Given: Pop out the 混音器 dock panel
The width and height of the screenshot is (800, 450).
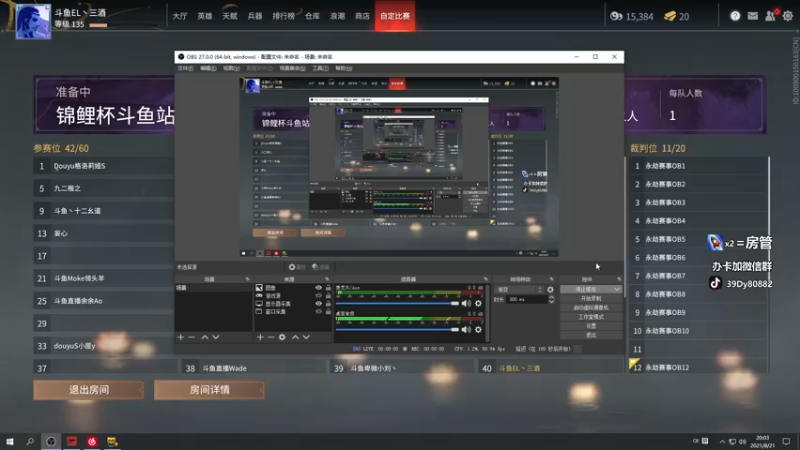Looking at the screenshot, I should tap(486, 279).
